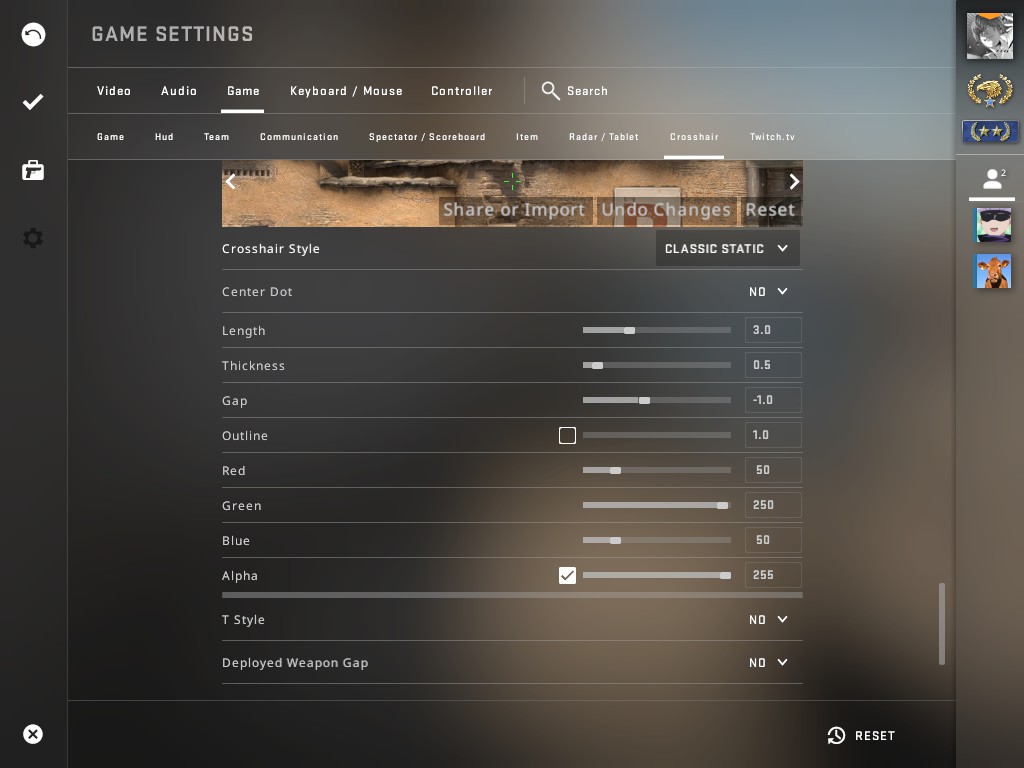Viewport: 1024px width, 768px height.
Task: Click the quit X icon at bottom left
Action: point(33,734)
